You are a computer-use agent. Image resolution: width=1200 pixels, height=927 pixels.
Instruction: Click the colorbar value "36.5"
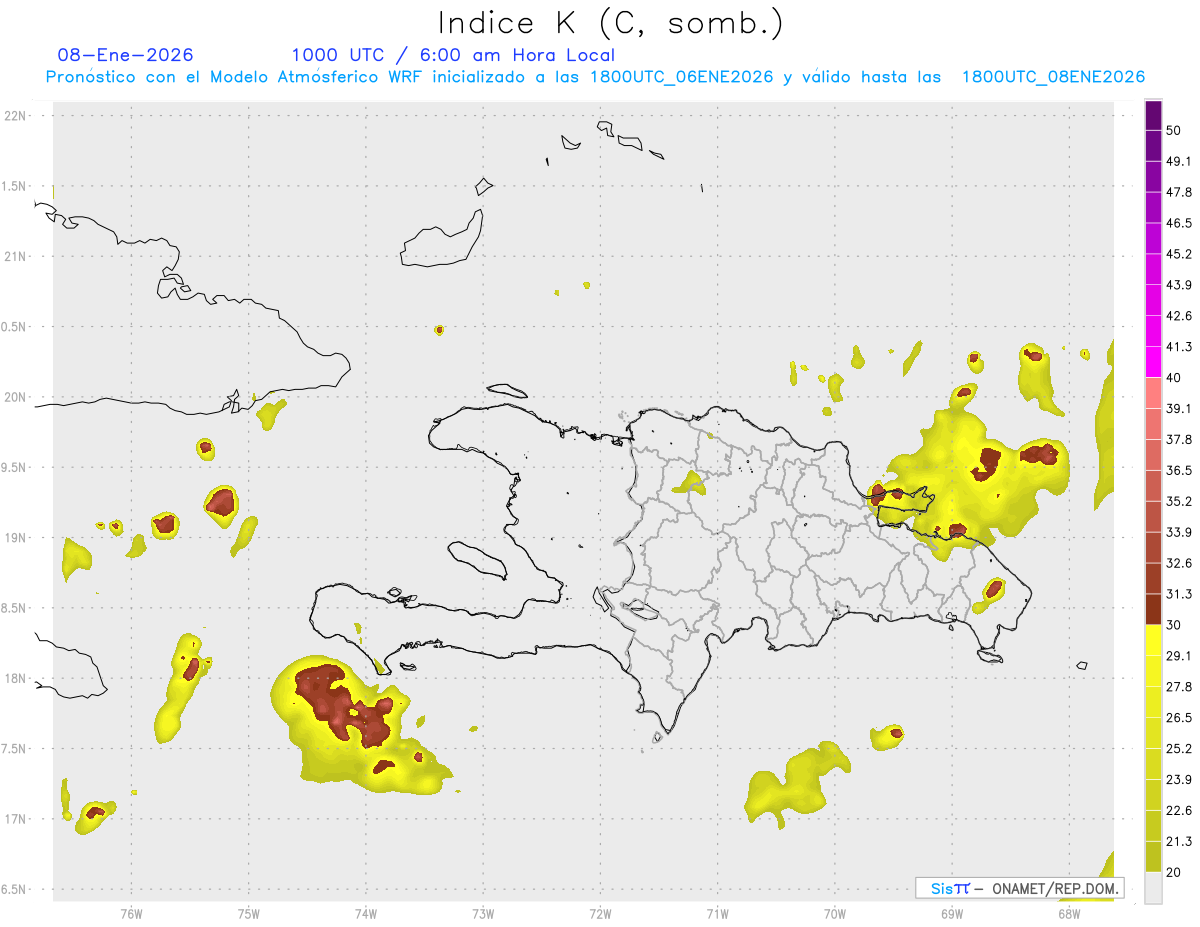coord(1179,470)
